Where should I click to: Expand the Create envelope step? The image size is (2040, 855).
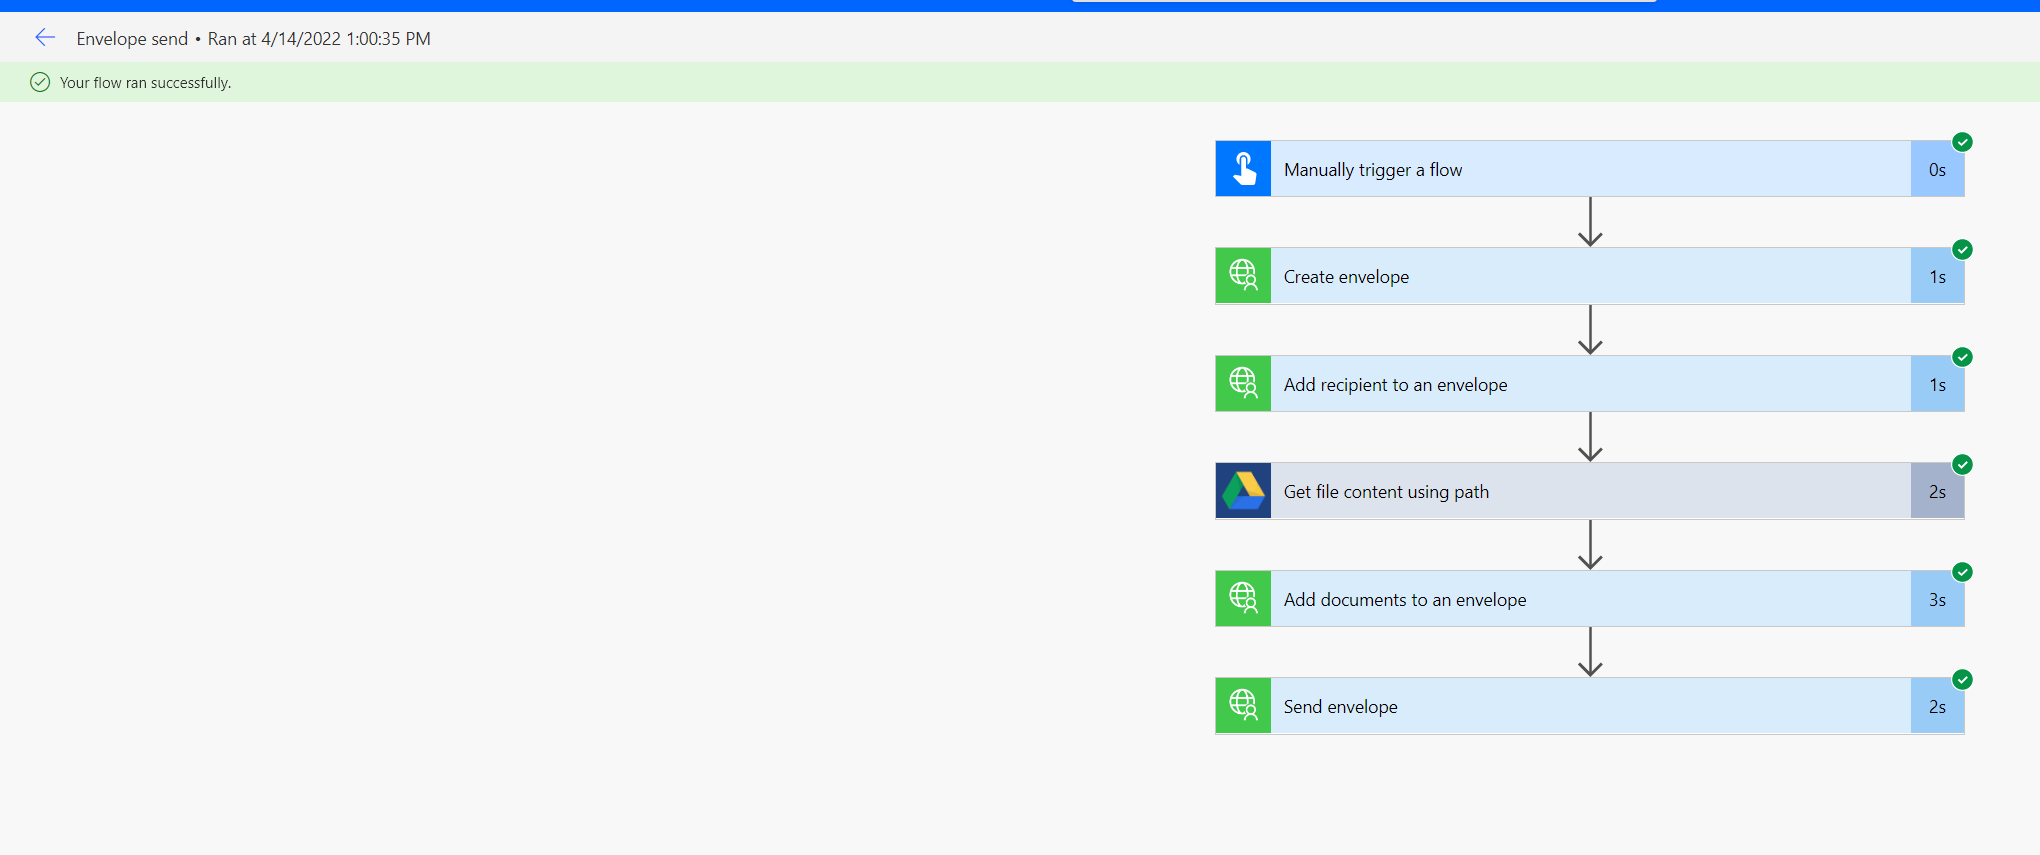1590,276
